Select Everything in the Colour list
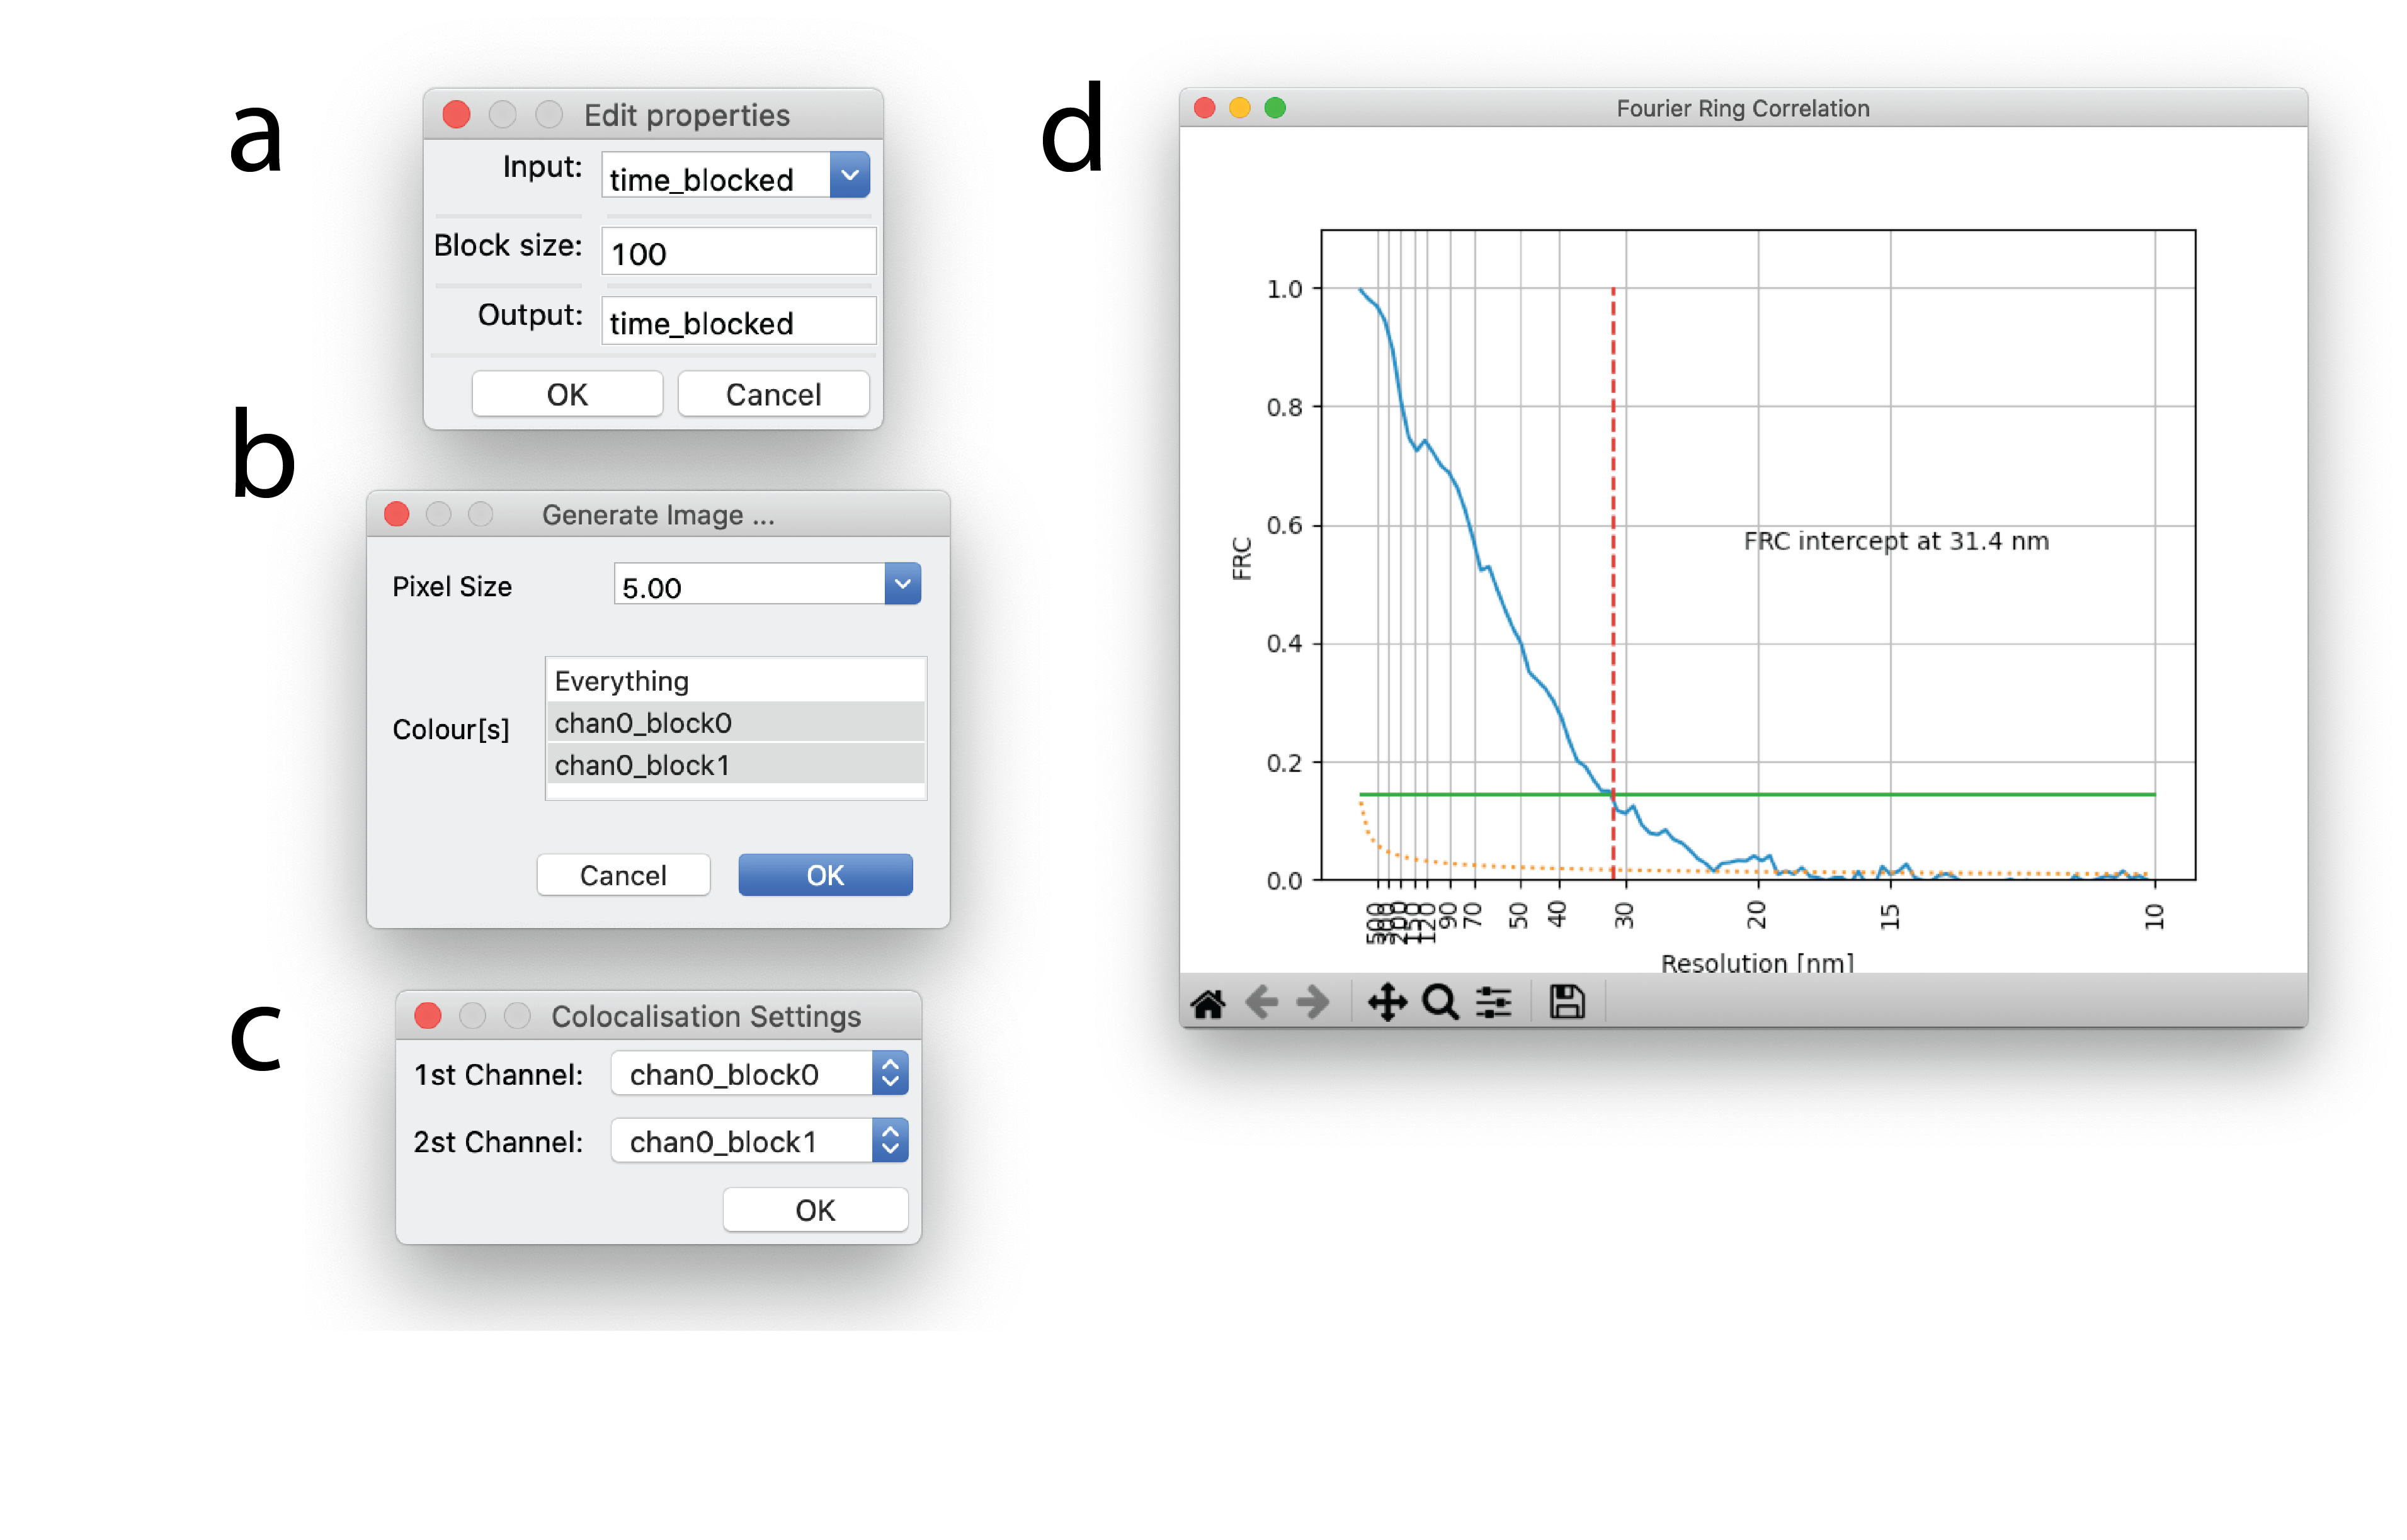Viewport: 2407px width, 1540px height. click(x=735, y=681)
